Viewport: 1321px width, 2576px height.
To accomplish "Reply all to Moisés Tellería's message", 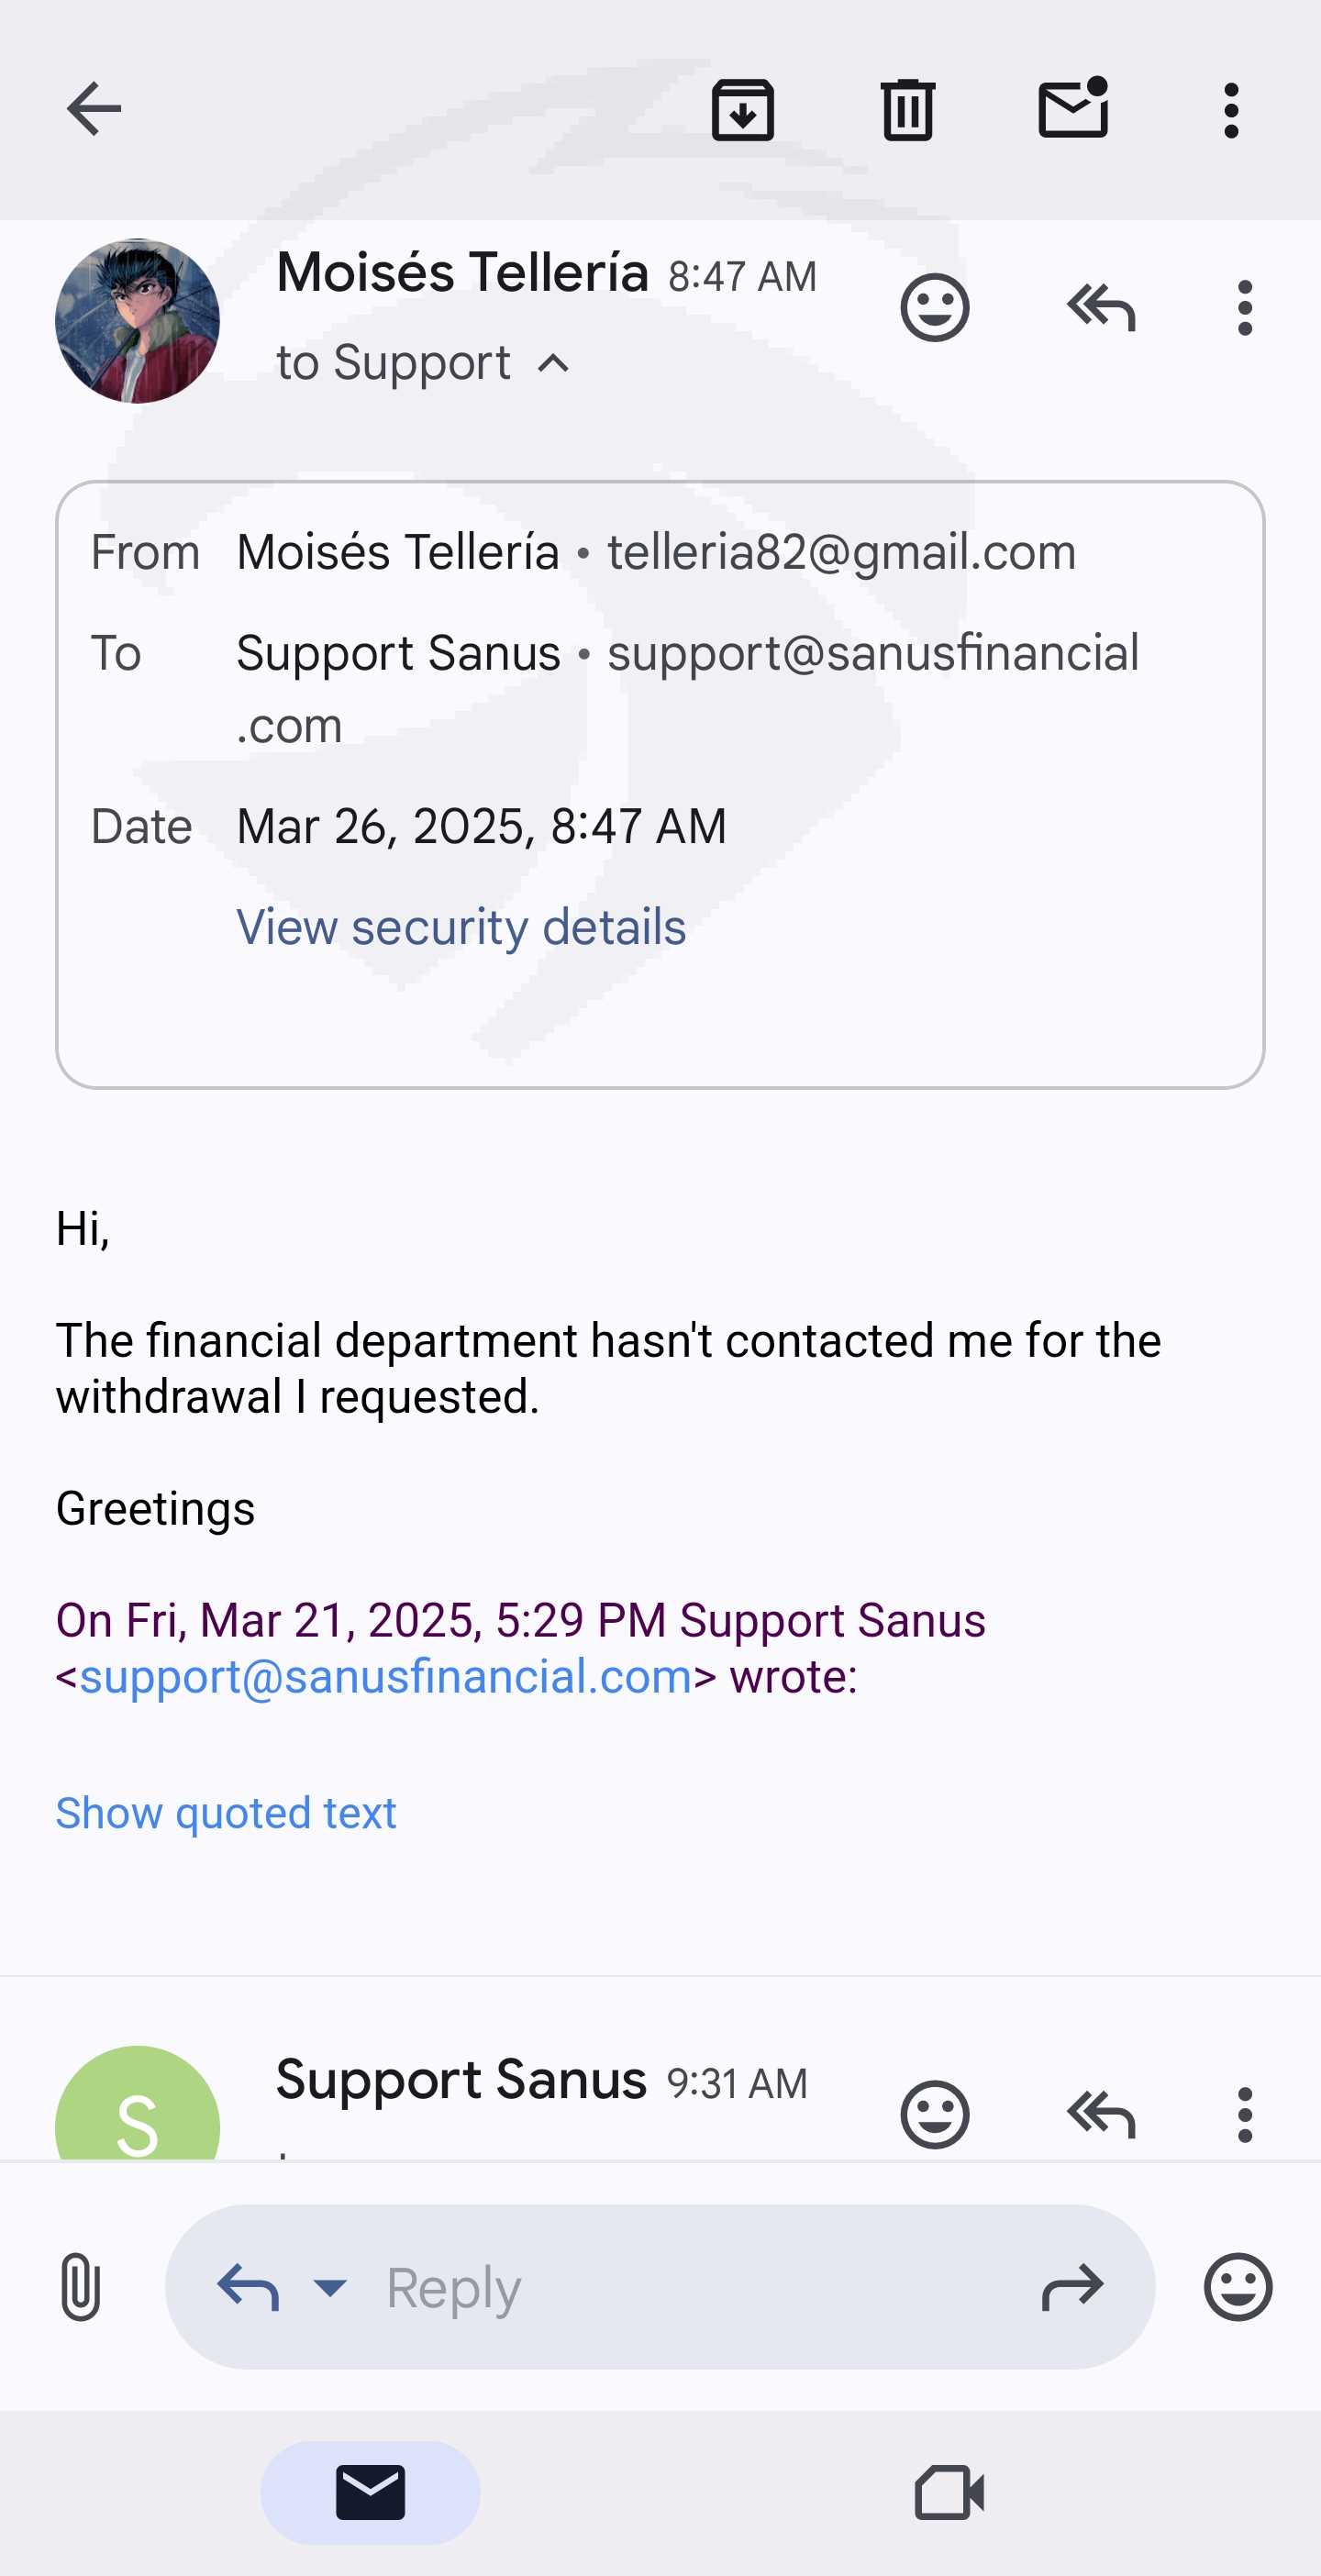I will click(x=1101, y=307).
